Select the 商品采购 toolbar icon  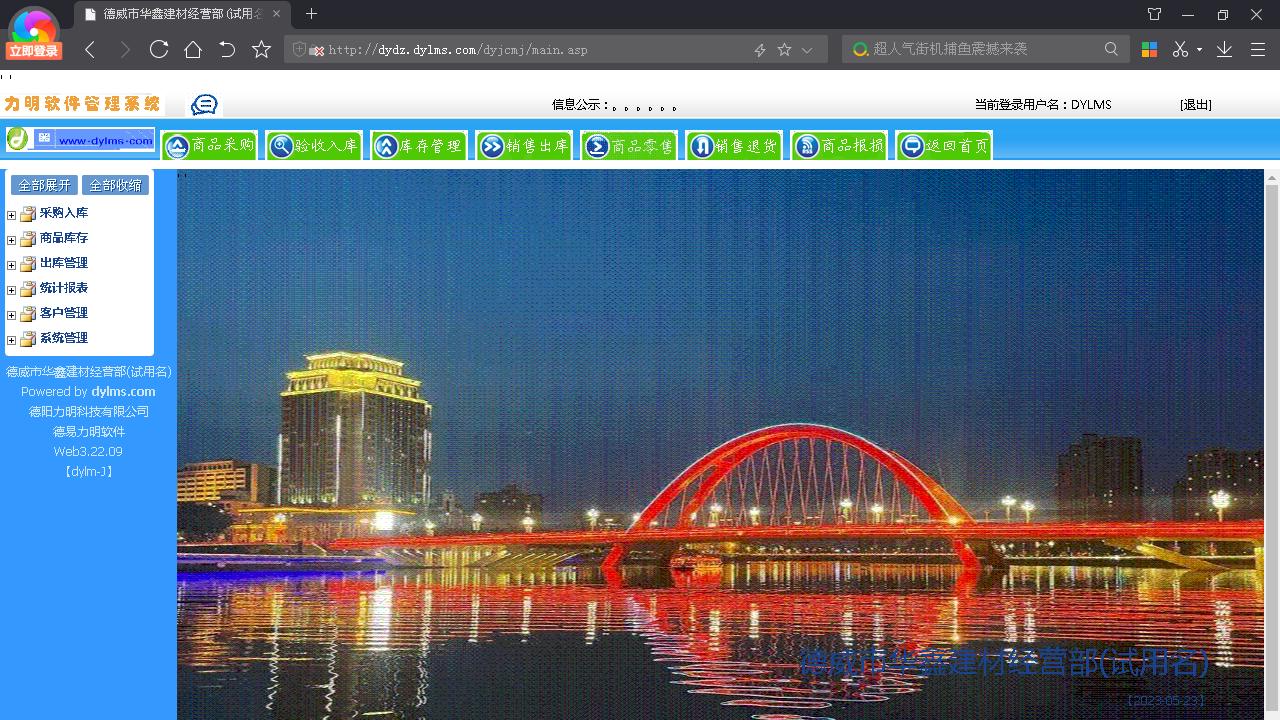209,145
